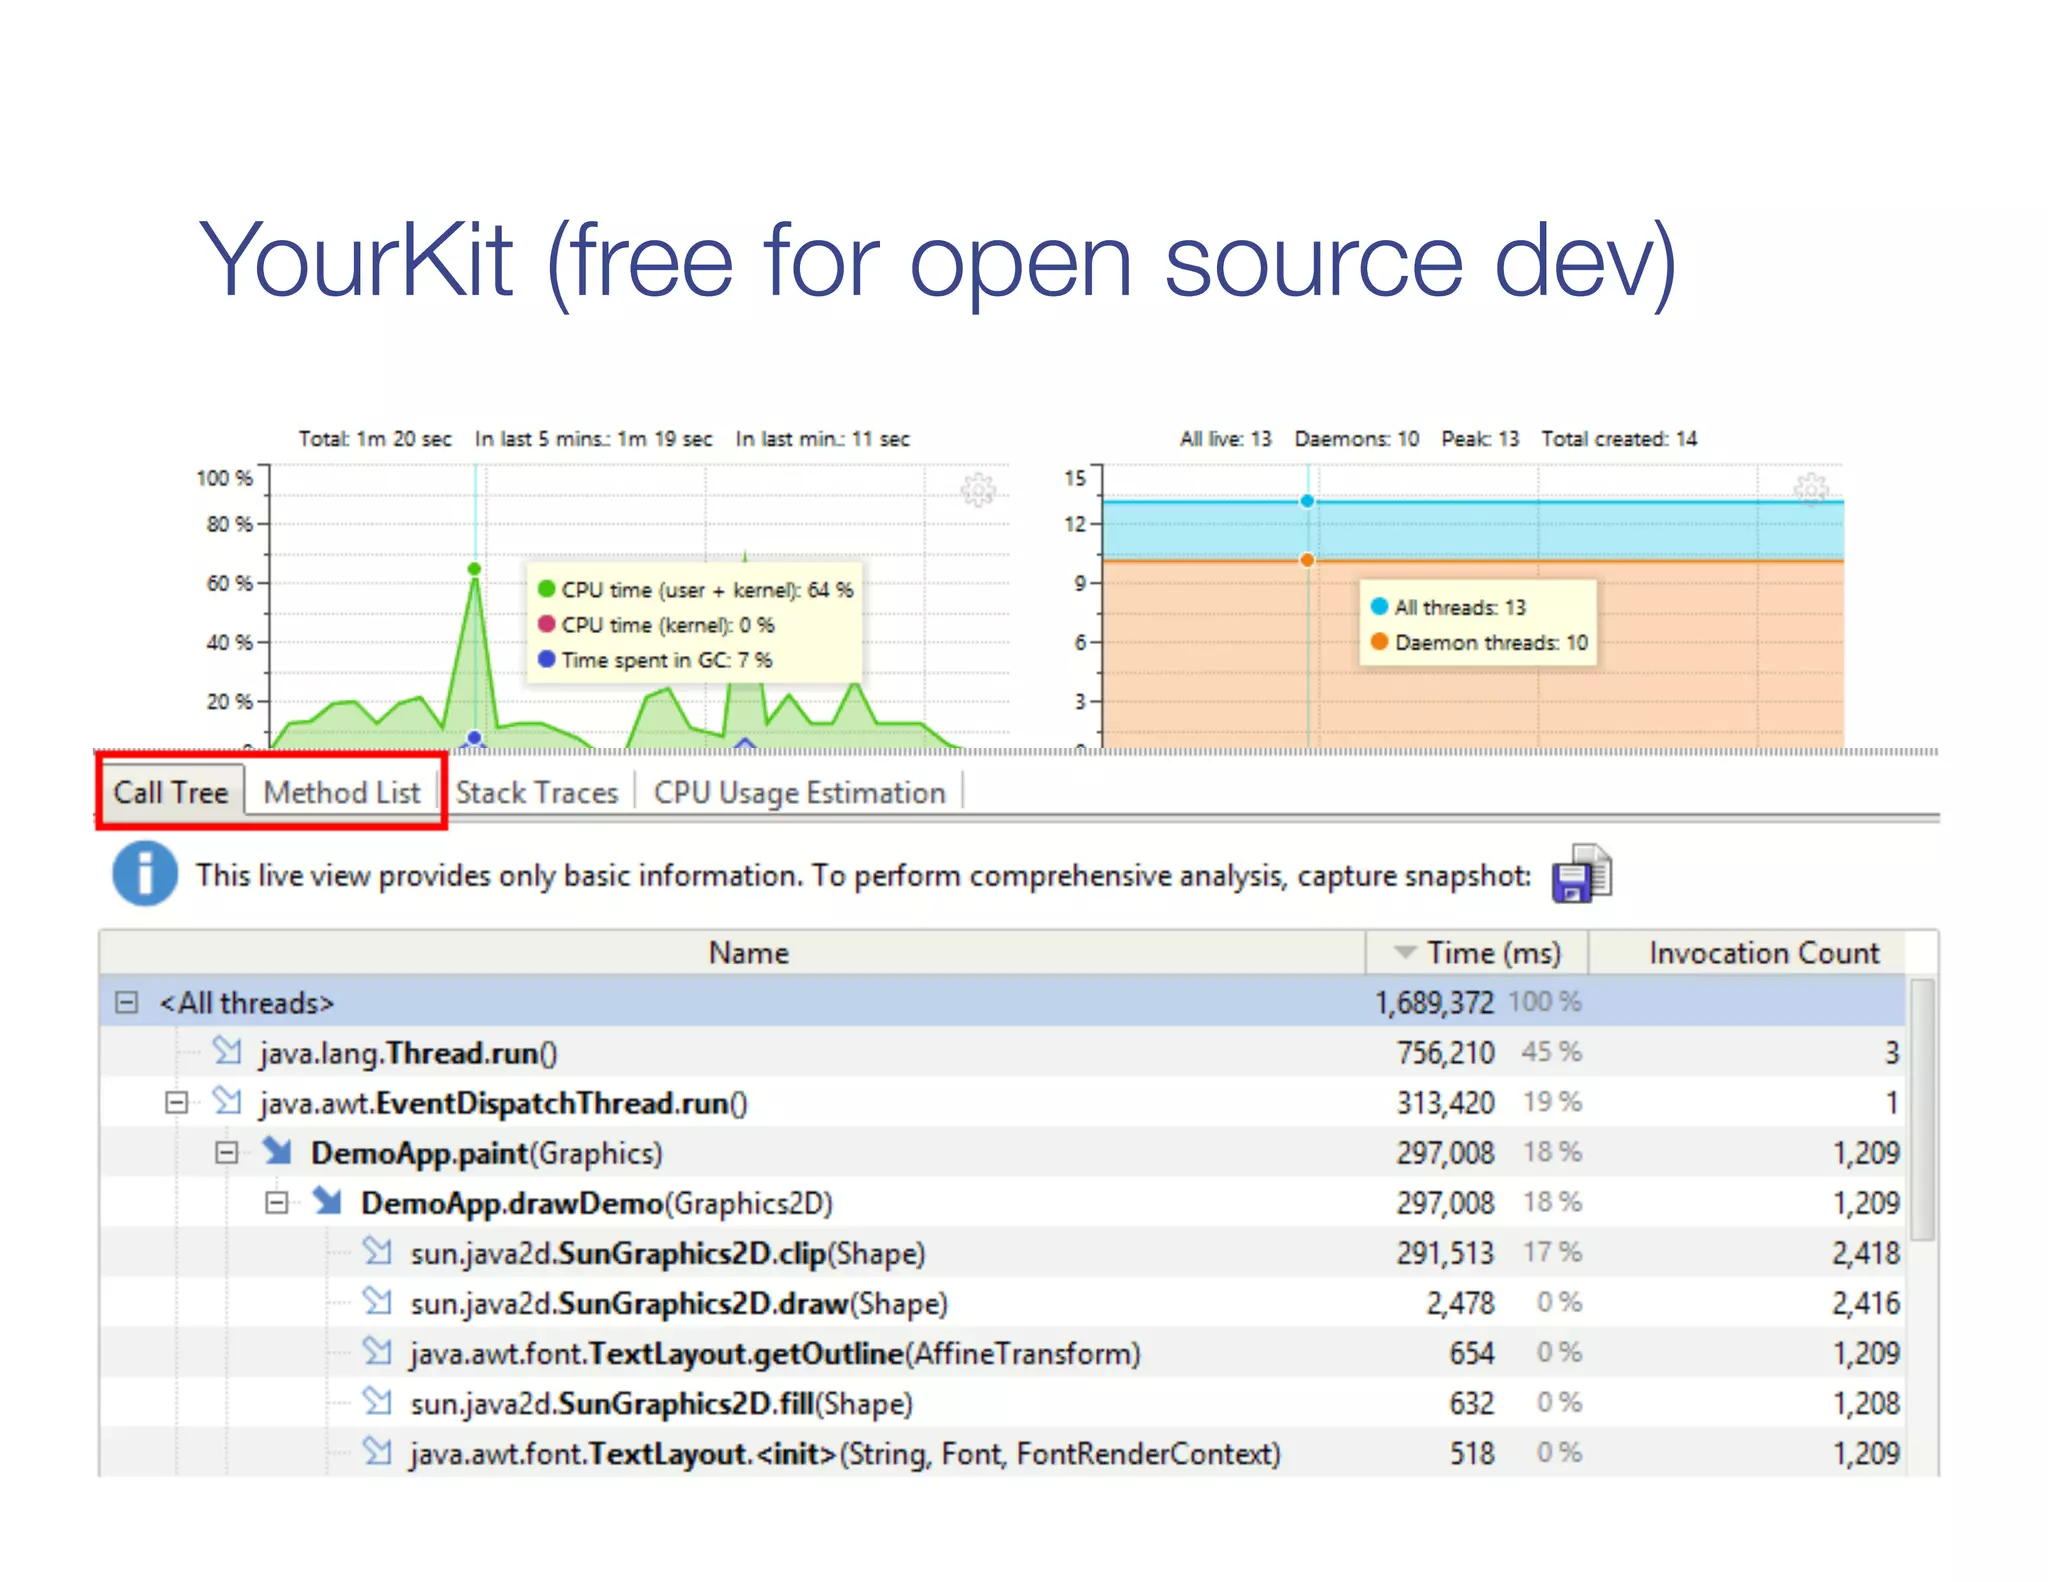This screenshot has width=2048, height=1582.
Task: Collapse java.awt.EventDispatchThread.run() node
Action: coord(176,1102)
